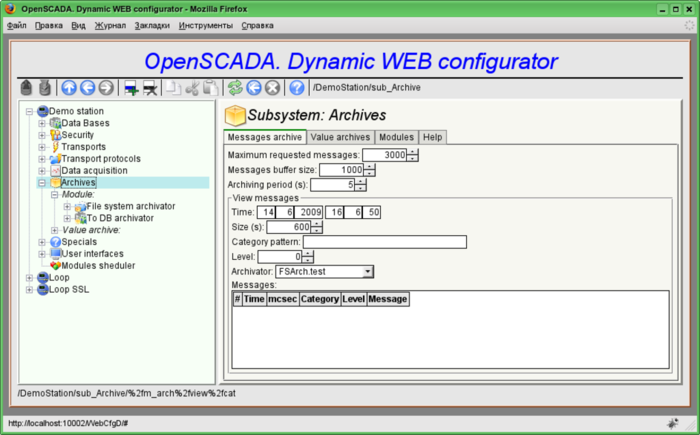
Task: Open the Archivator dropdown FSArch.test
Action: point(325,272)
